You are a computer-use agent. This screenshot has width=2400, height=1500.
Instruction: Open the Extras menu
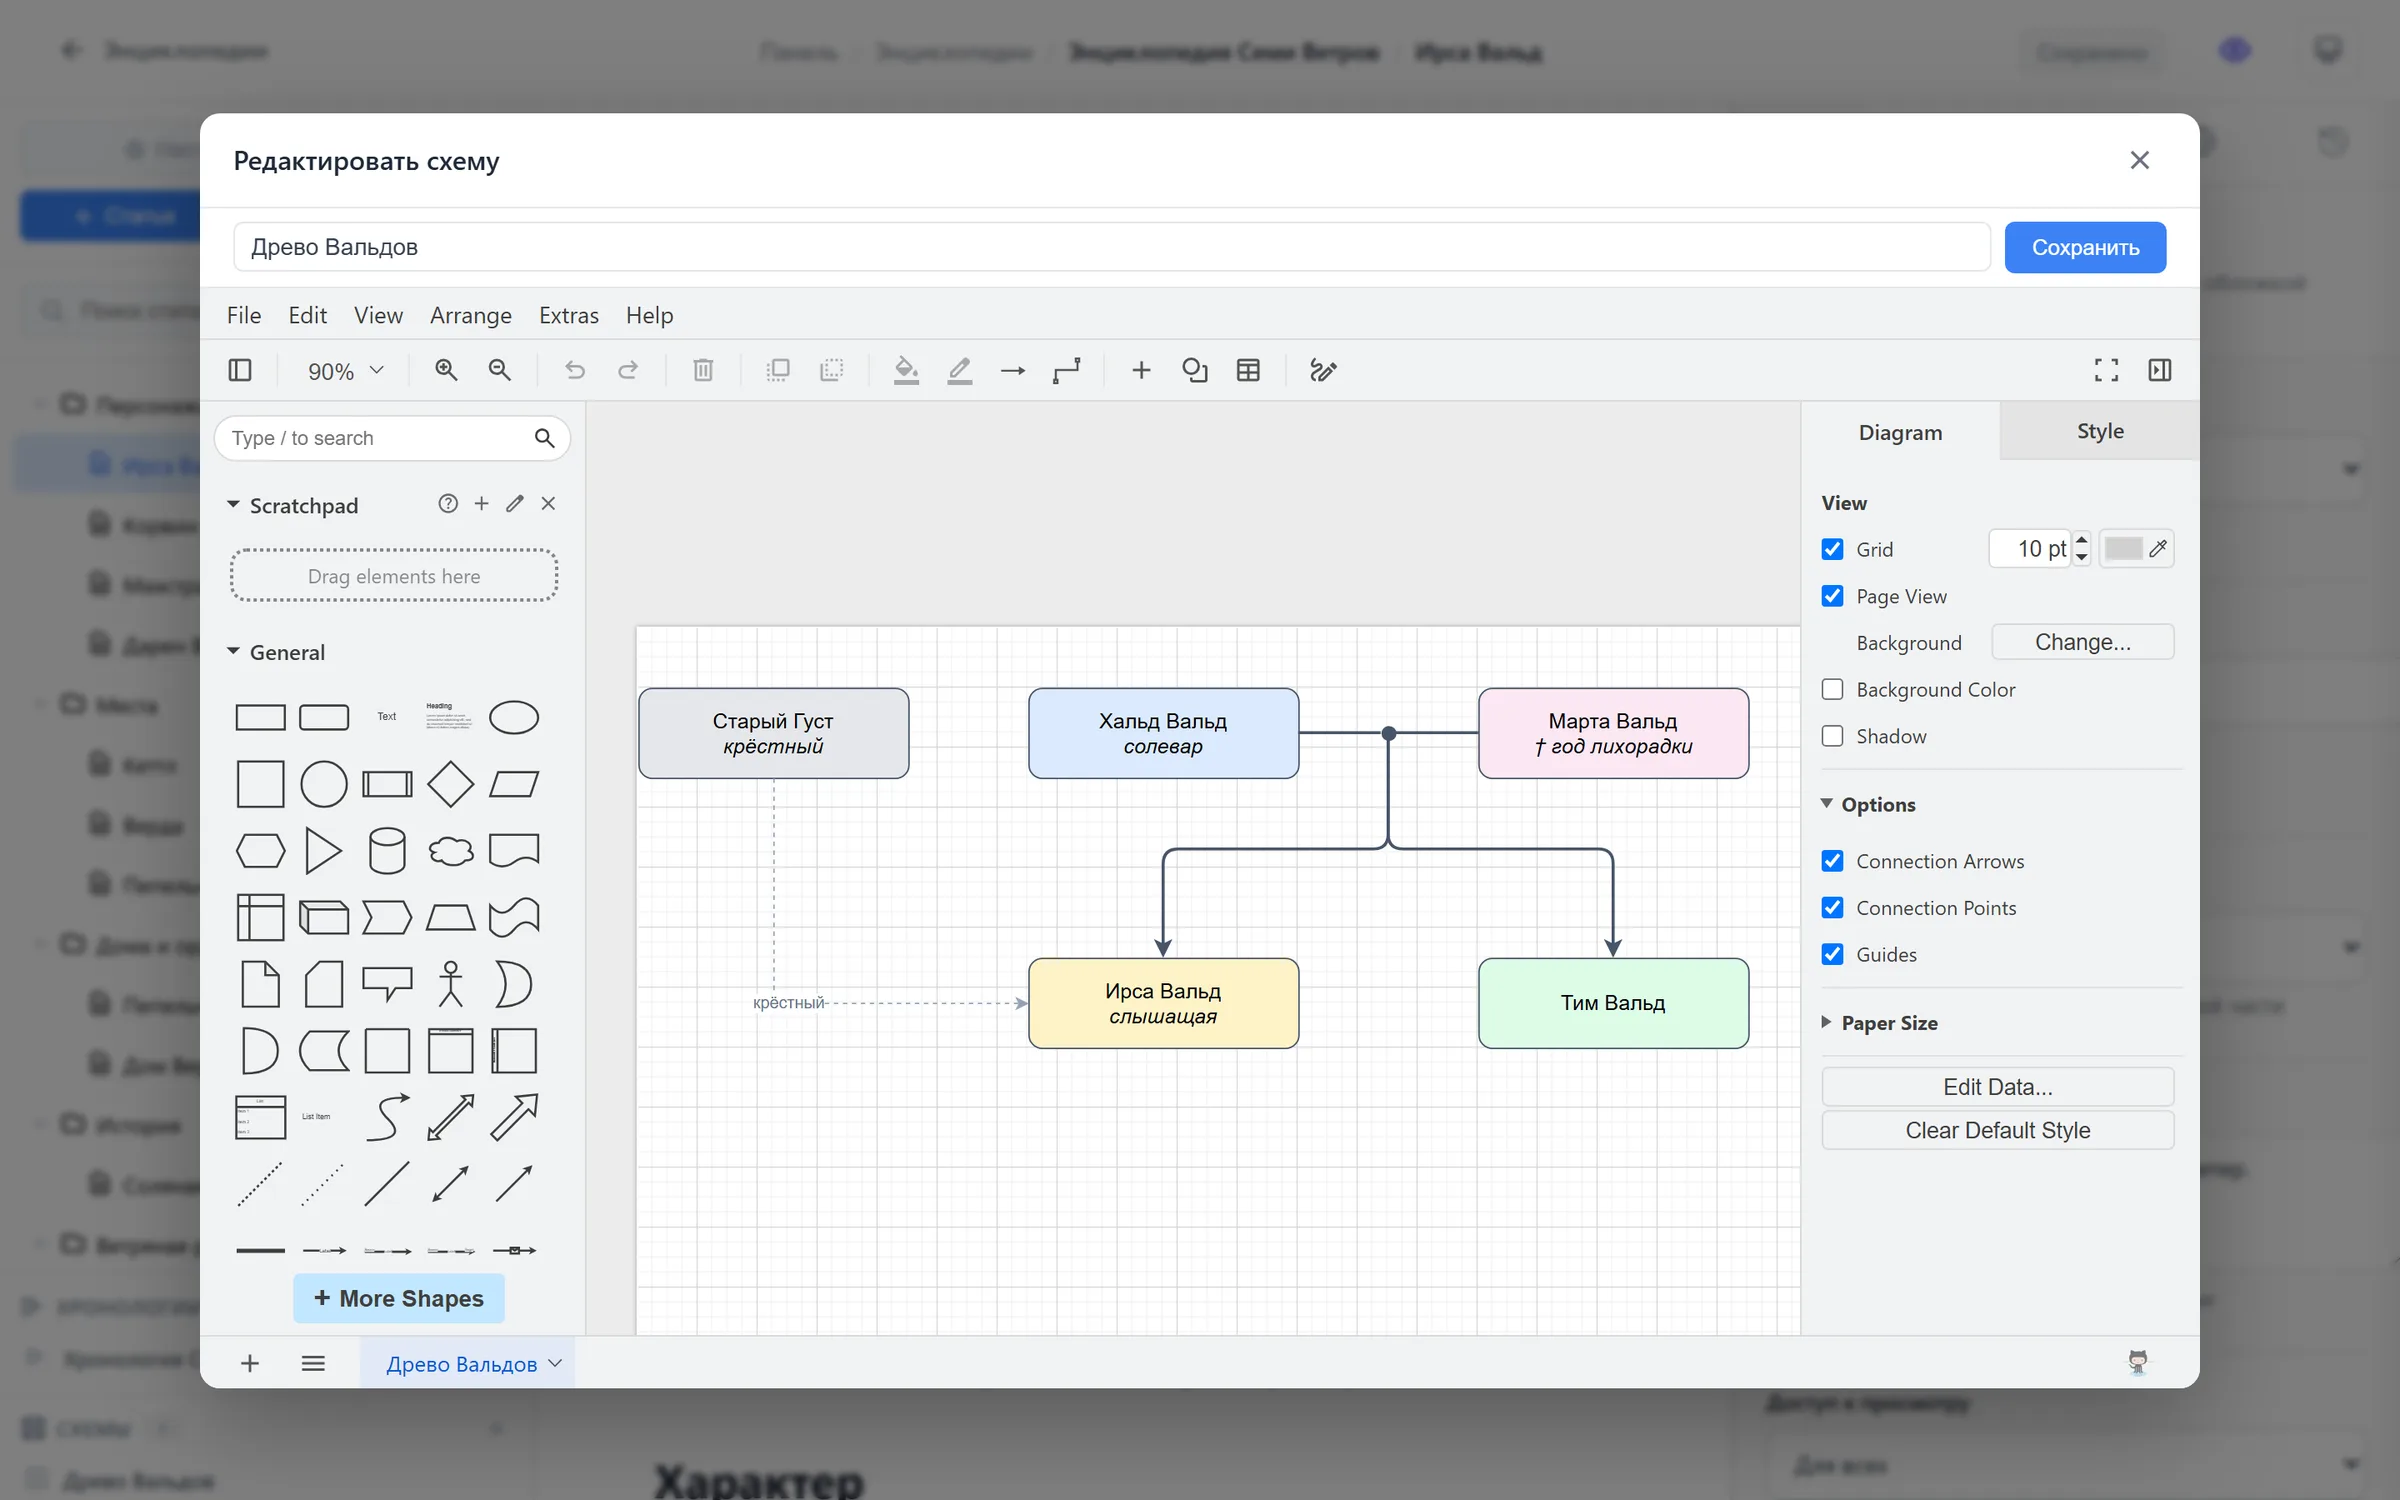pos(569,315)
